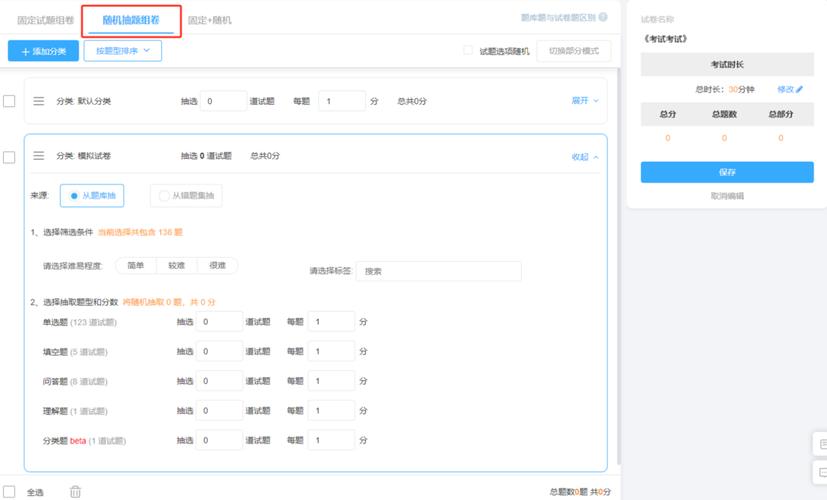Enable the 试题选项随机 checkbox
This screenshot has width=827, height=500.
pyautogui.click(x=467, y=51)
